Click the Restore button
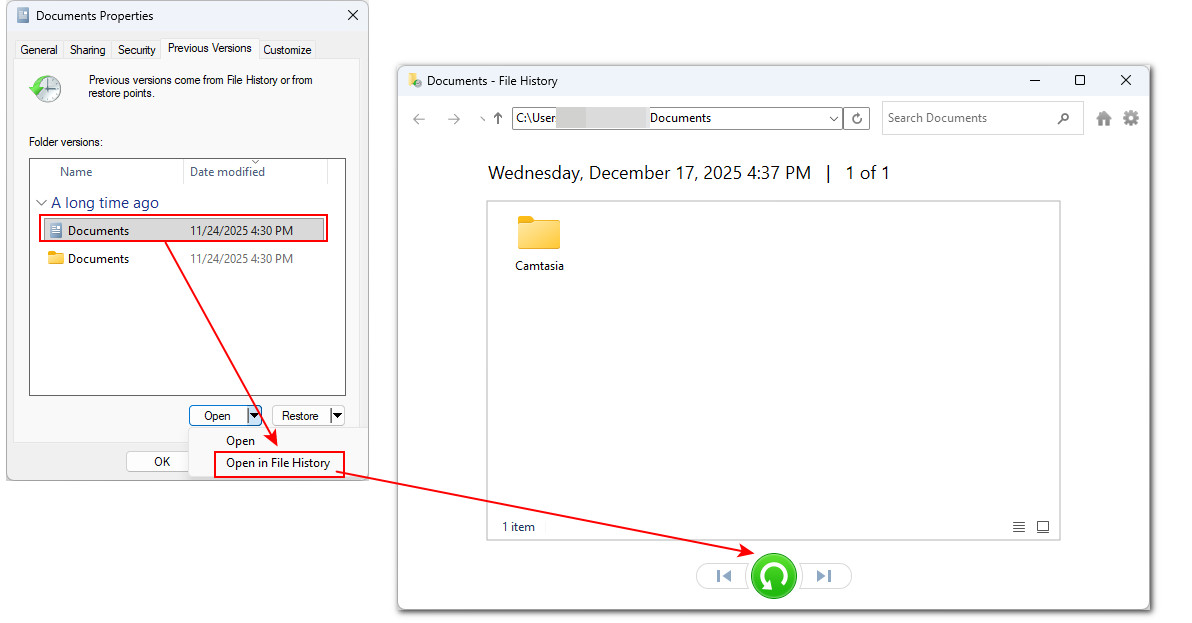 (x=302, y=415)
